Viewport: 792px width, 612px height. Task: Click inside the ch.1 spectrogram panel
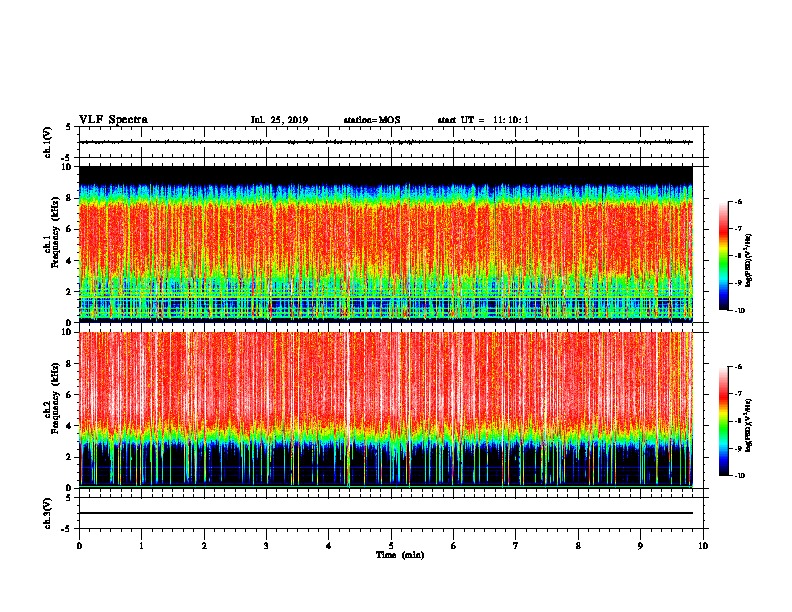click(x=386, y=244)
